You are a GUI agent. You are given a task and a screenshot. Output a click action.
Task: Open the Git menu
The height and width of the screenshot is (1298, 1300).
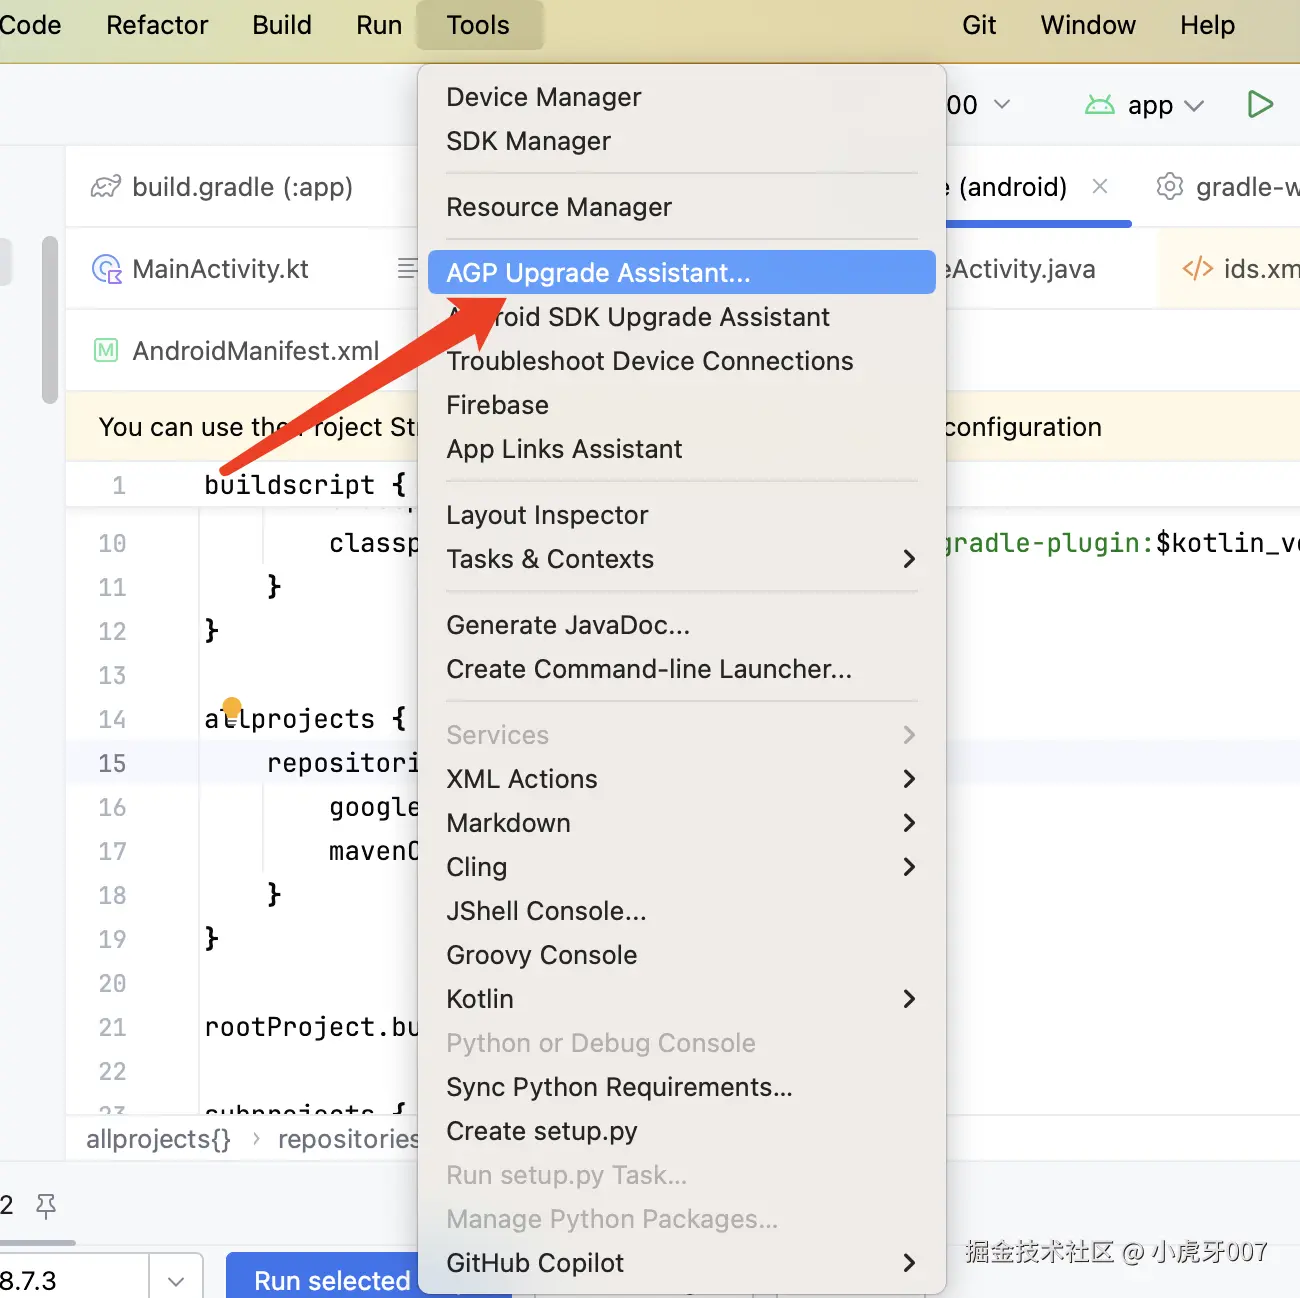coord(979,25)
